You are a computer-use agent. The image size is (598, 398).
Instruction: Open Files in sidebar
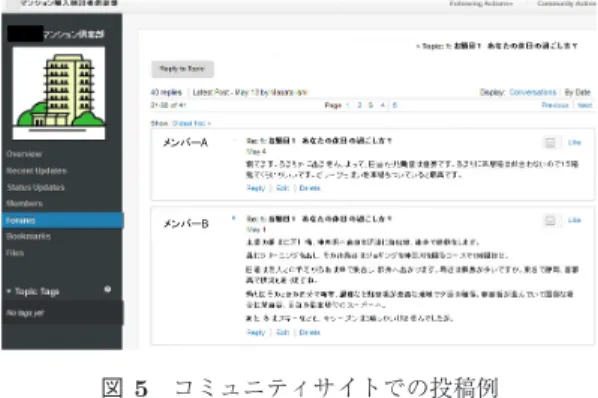coord(15,253)
